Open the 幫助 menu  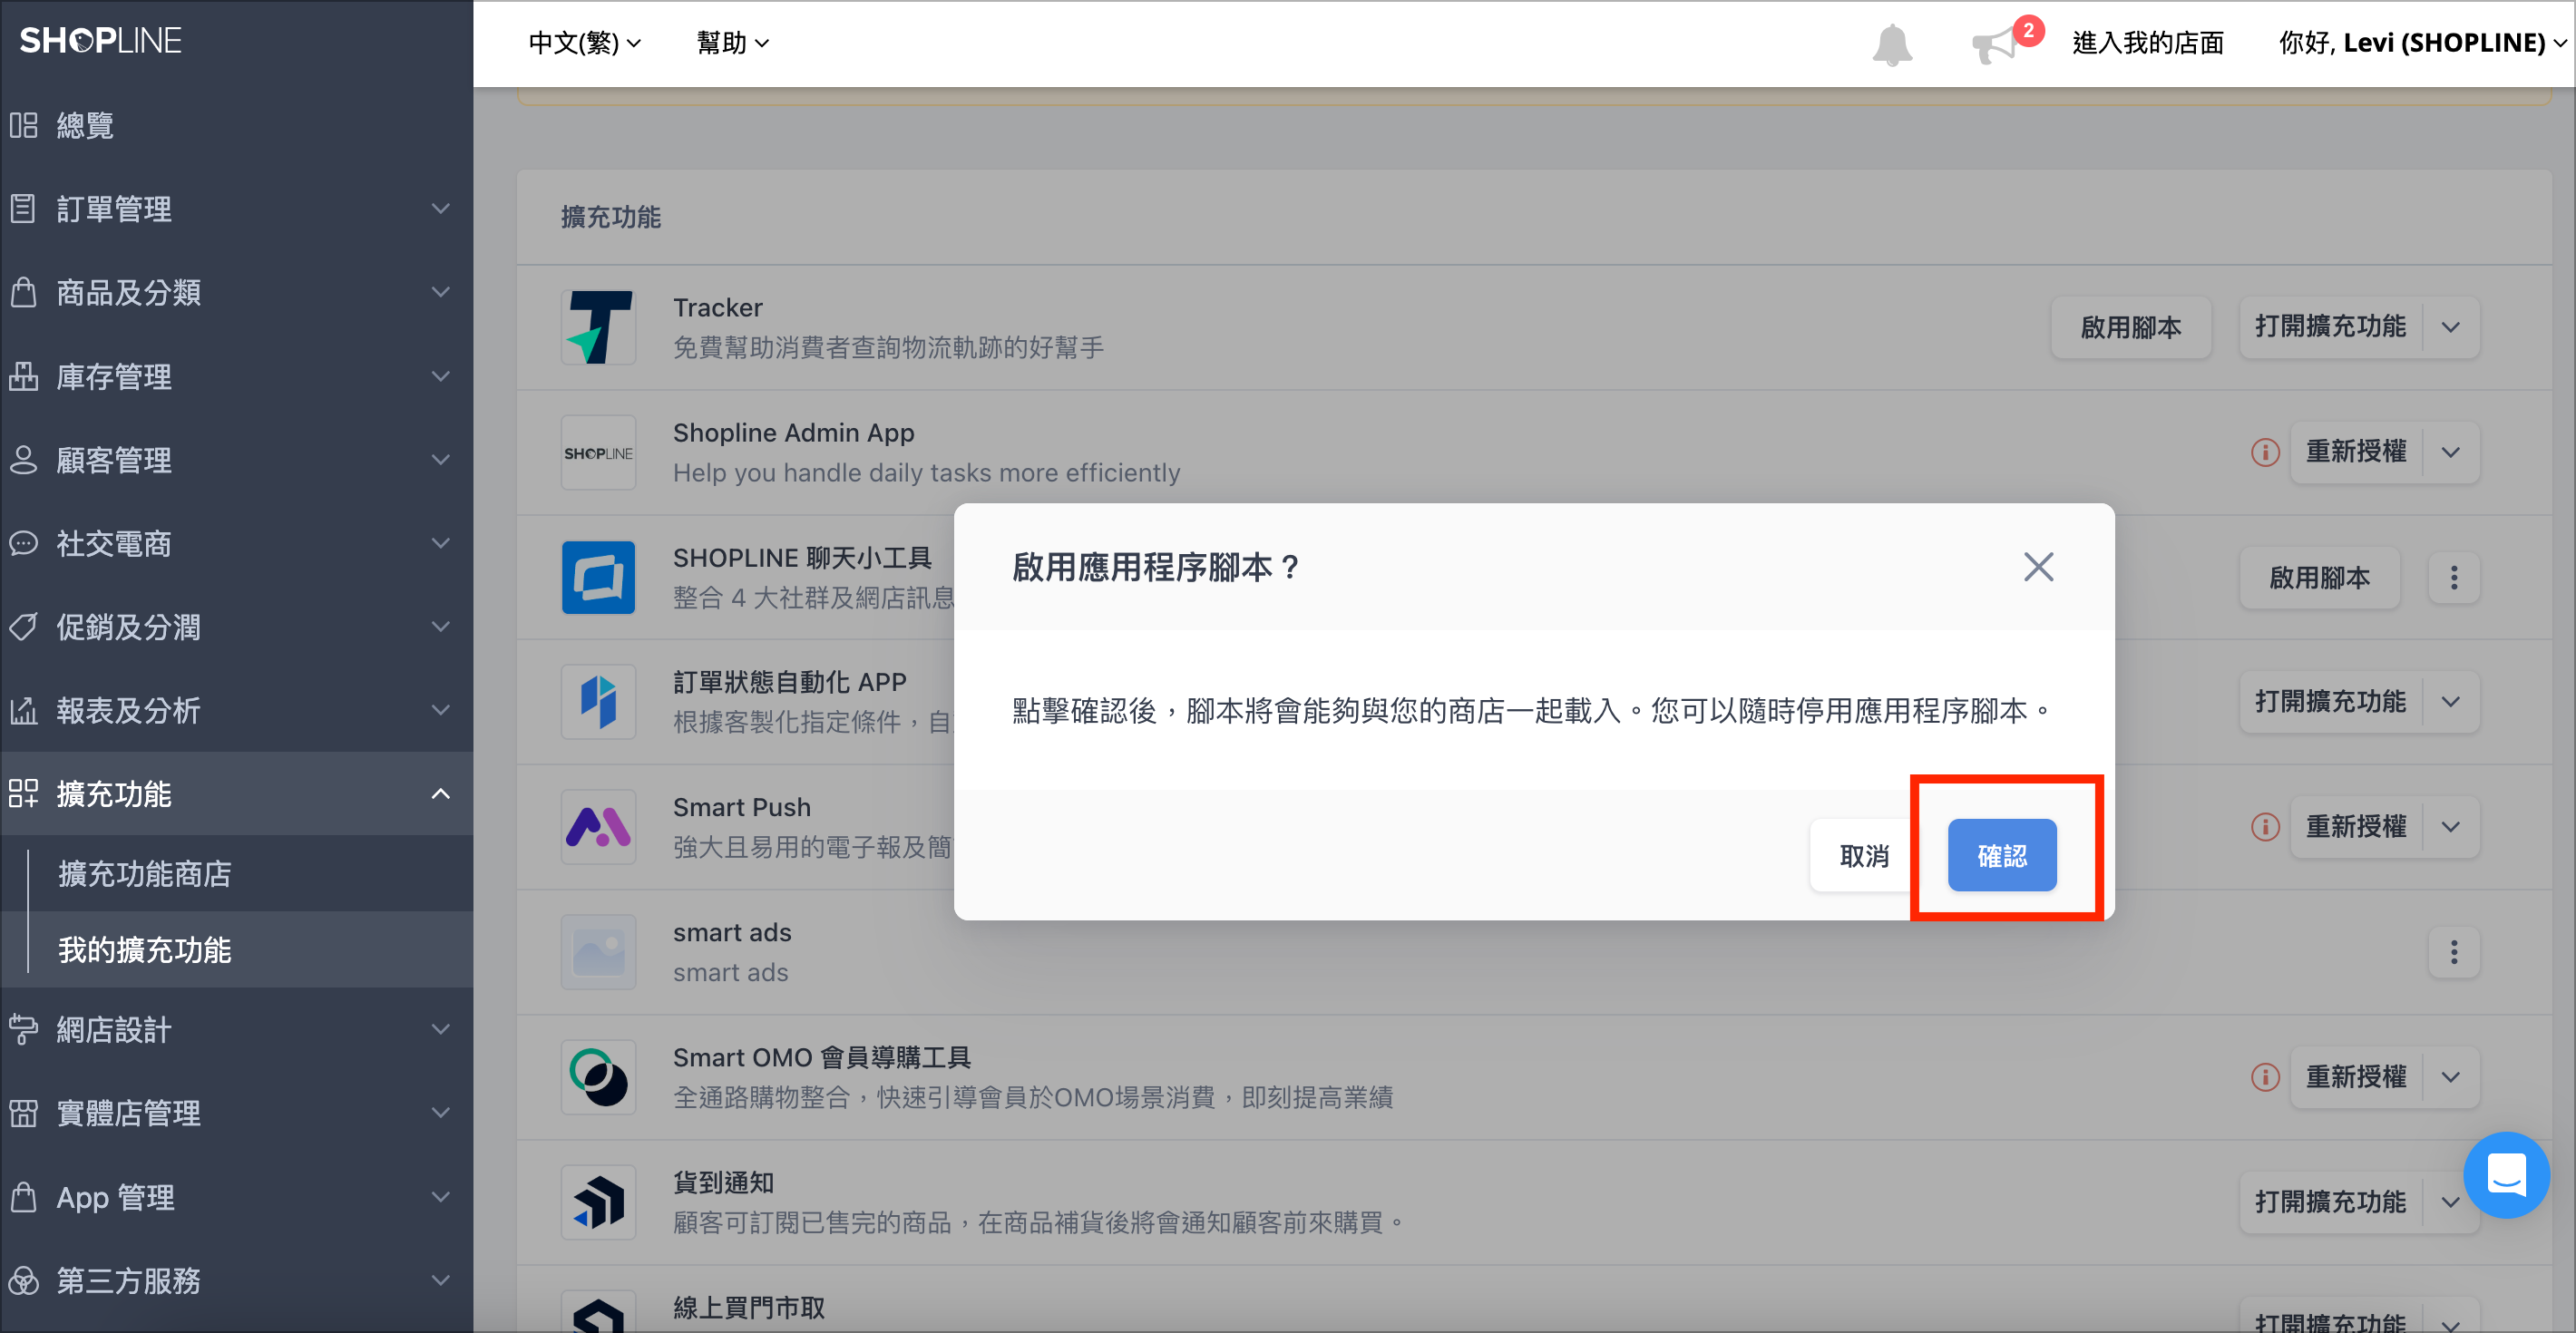tap(733, 43)
